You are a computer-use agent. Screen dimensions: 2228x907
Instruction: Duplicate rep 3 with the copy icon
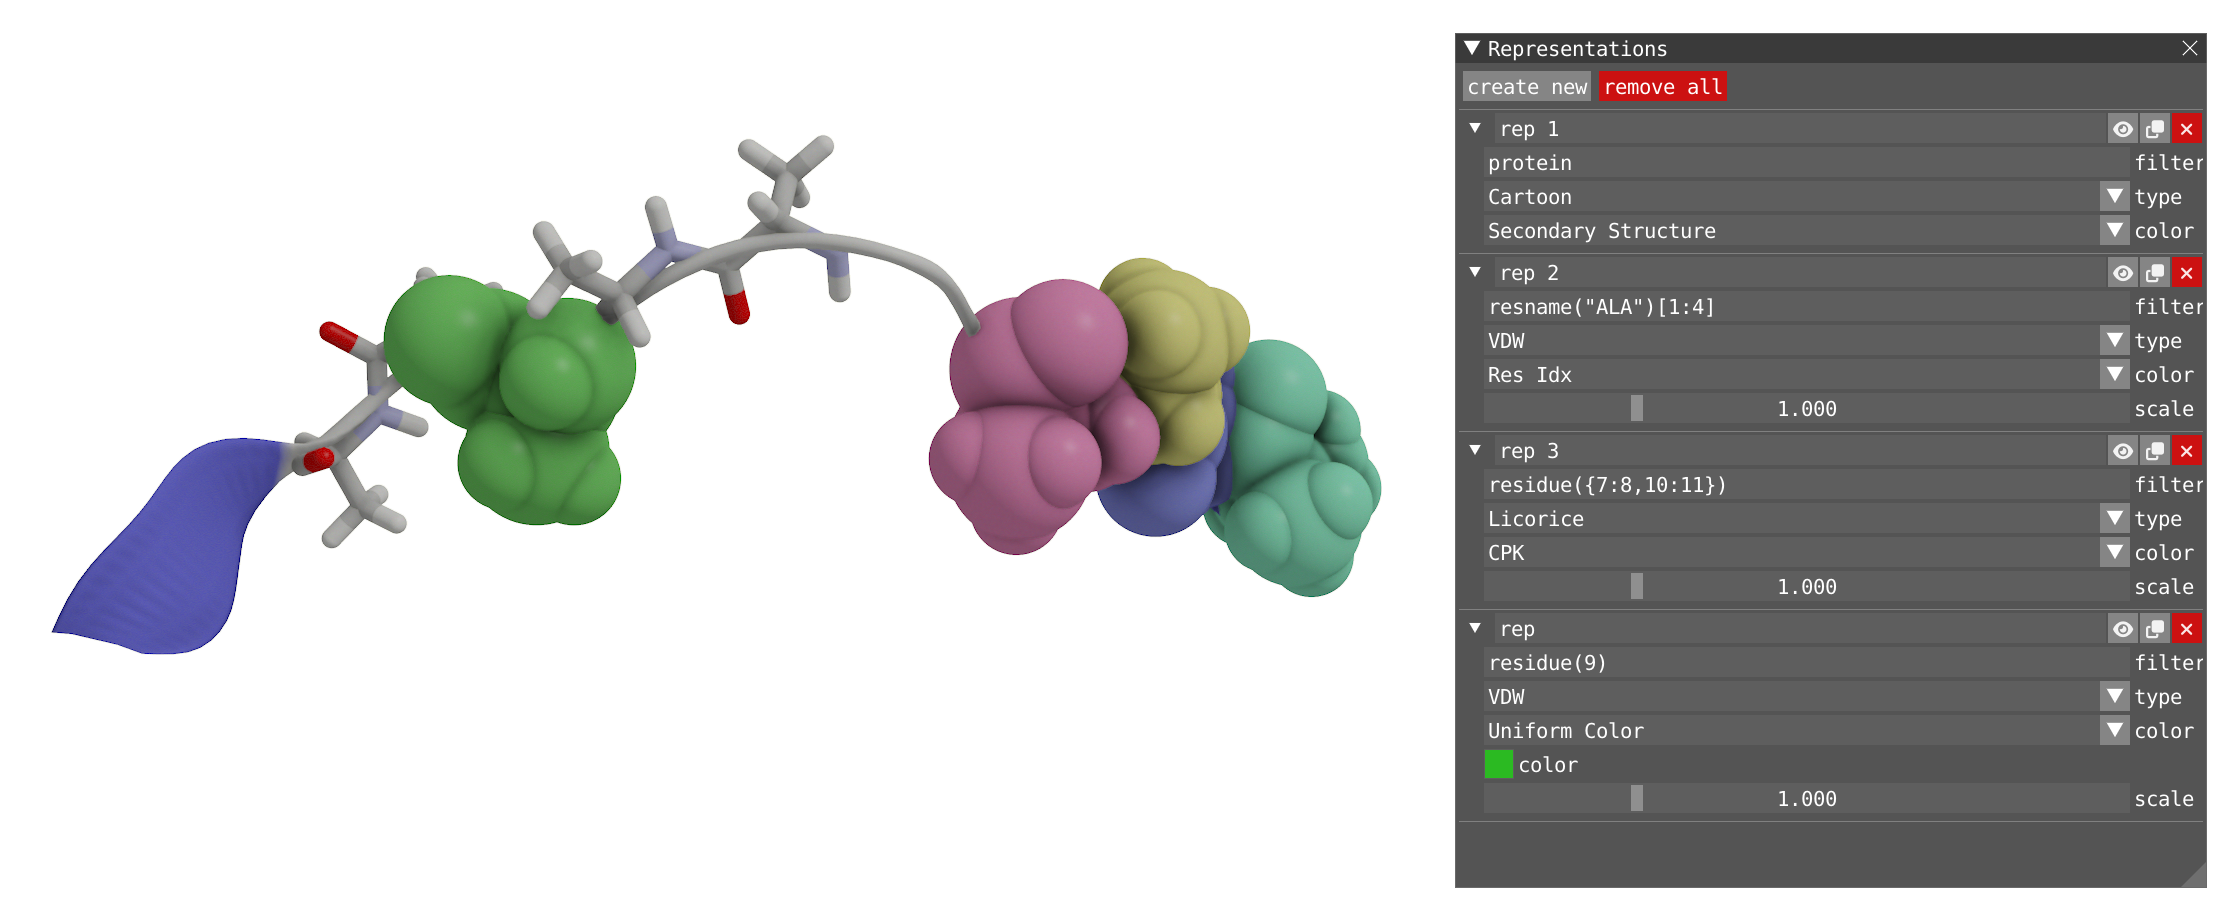[x=2154, y=451]
